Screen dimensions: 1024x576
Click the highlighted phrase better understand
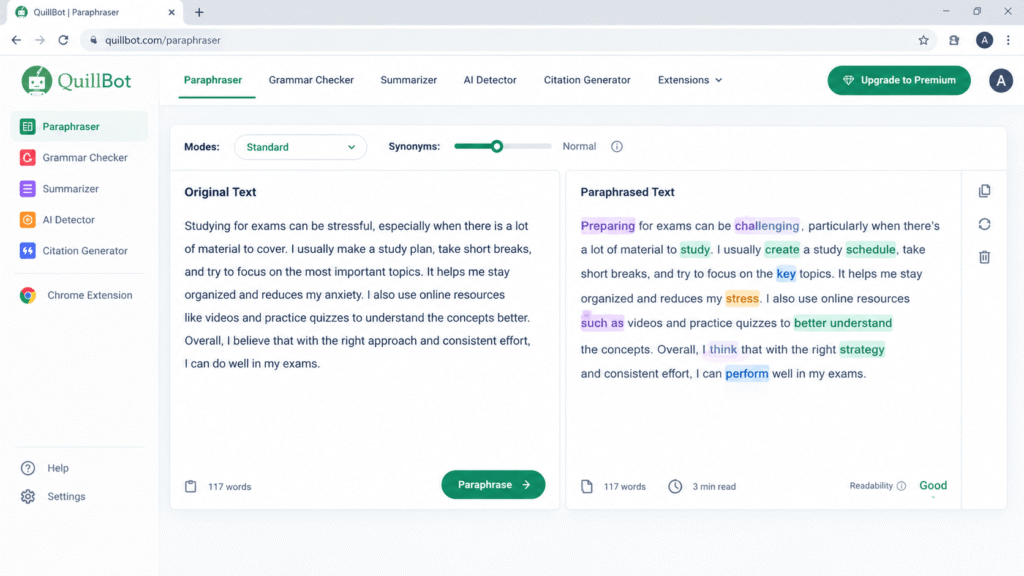pyautogui.click(x=842, y=323)
